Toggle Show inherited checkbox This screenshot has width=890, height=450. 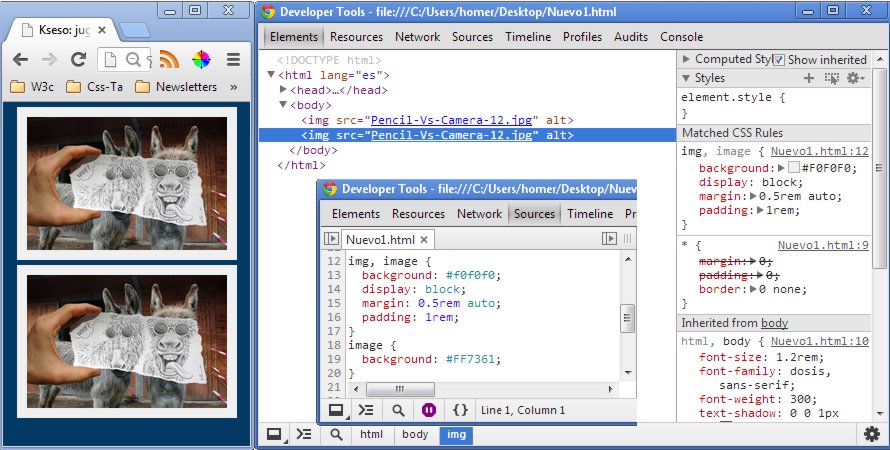tap(779, 60)
